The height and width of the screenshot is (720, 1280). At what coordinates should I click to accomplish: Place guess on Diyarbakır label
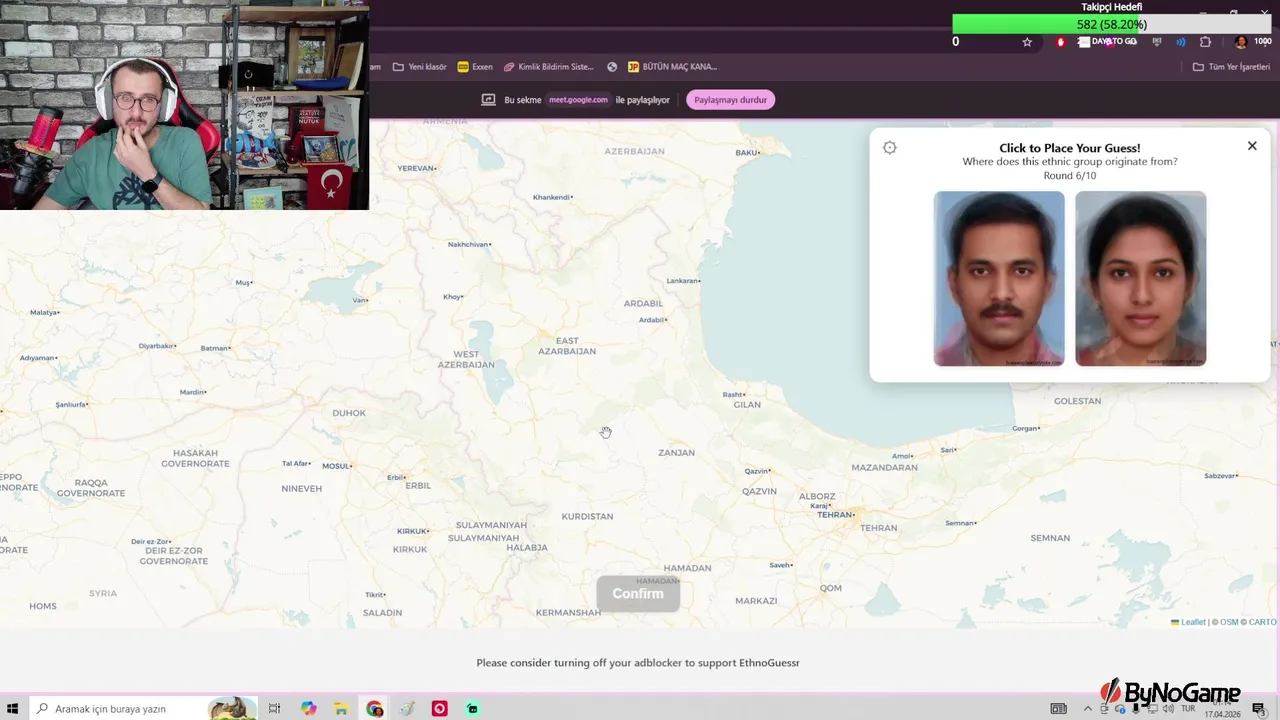pos(156,346)
